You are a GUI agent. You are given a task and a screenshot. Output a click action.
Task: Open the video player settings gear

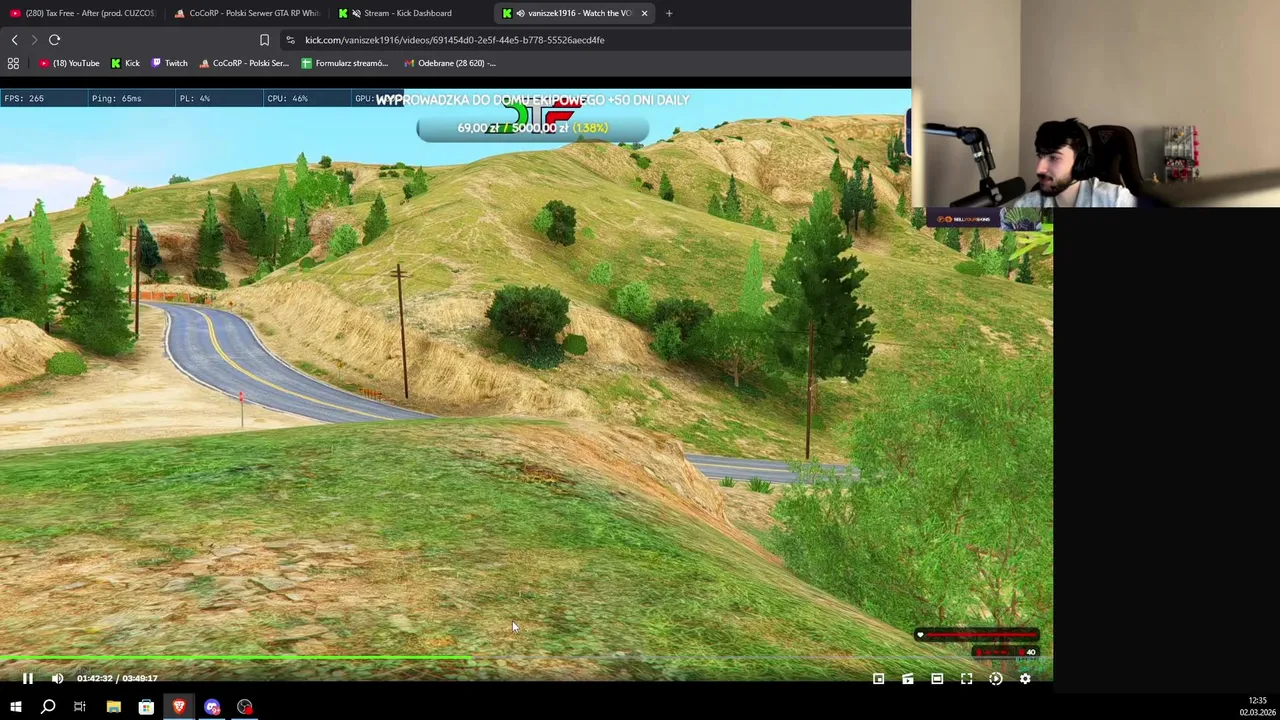click(x=1025, y=679)
